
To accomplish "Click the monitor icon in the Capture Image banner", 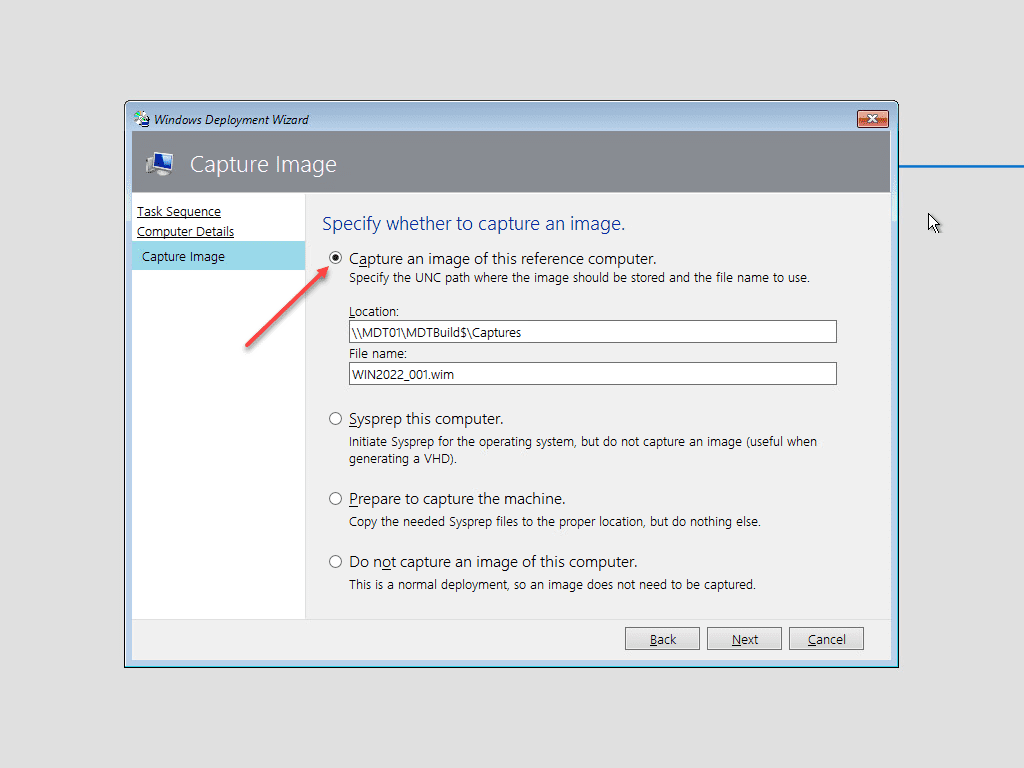I will pos(159,163).
